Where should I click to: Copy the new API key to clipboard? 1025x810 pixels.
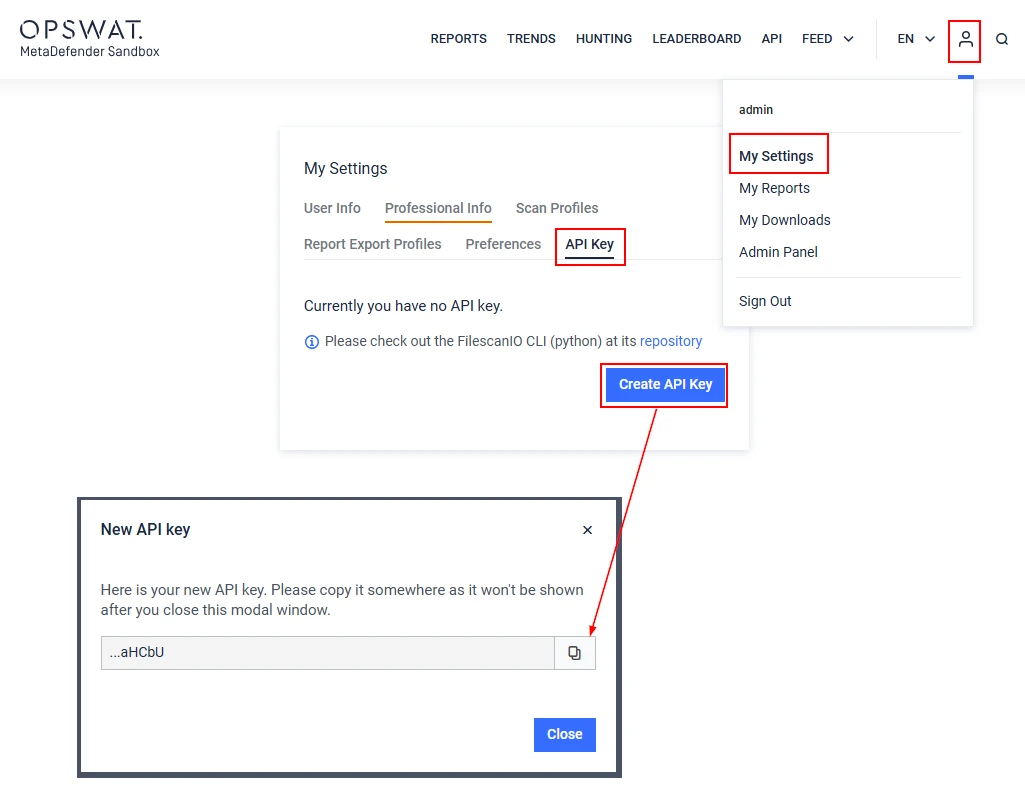pos(575,652)
